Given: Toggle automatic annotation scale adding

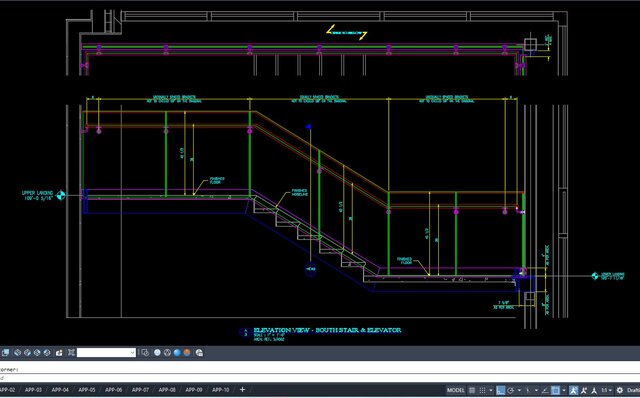Looking at the screenshot, I should tap(584, 390).
